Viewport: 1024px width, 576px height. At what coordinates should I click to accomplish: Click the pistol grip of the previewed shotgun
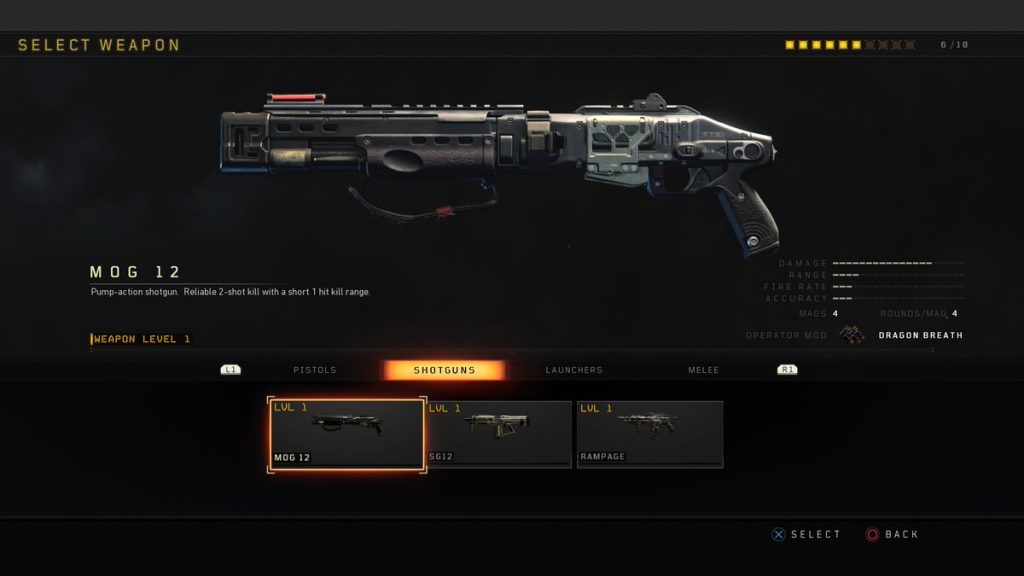coord(748,217)
